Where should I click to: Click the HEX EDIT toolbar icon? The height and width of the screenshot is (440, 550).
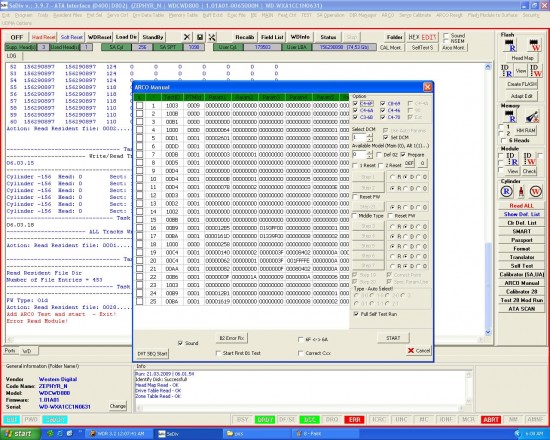click(422, 37)
